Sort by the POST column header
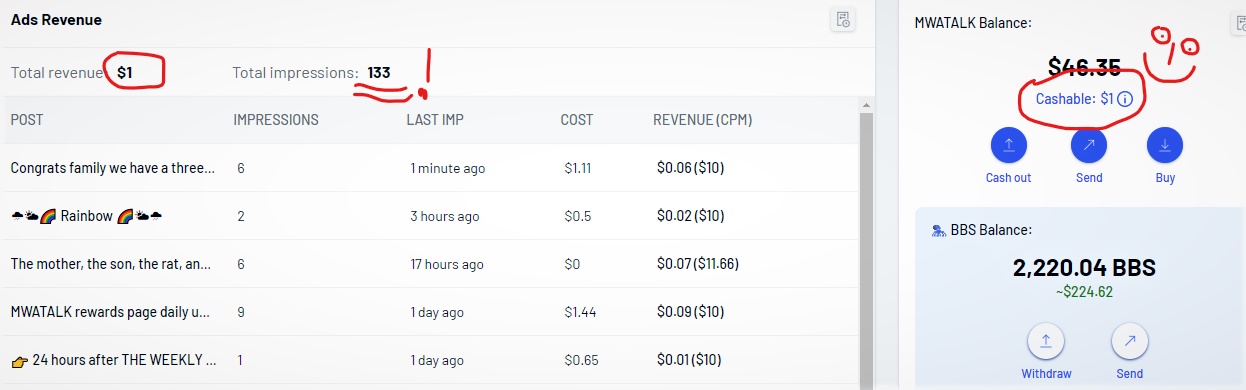 (x=27, y=120)
